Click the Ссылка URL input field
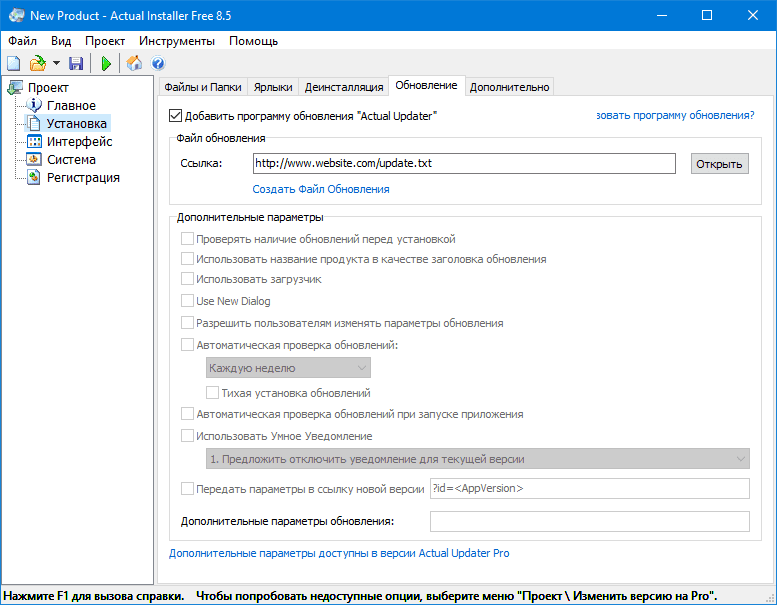Image resolution: width=777 pixels, height=605 pixels. tap(464, 164)
